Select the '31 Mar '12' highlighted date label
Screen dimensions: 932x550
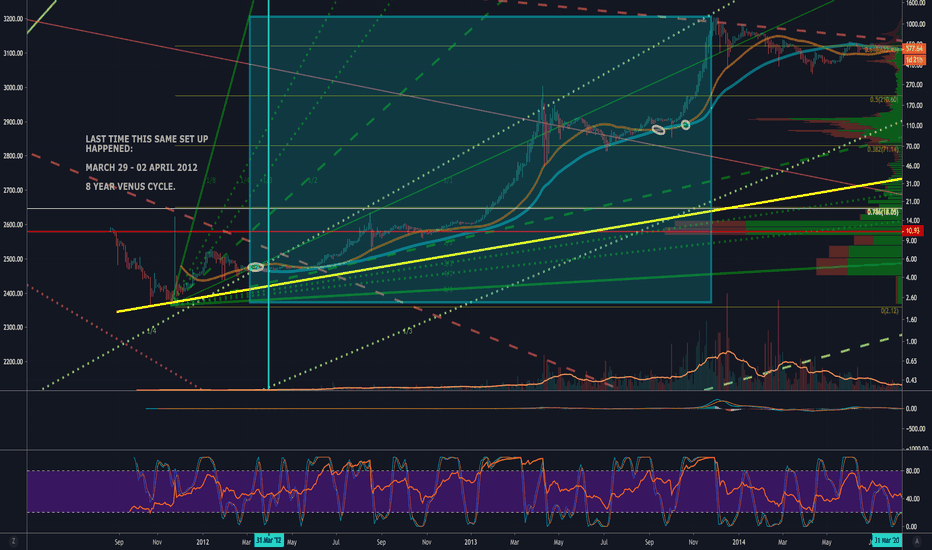coord(269,540)
